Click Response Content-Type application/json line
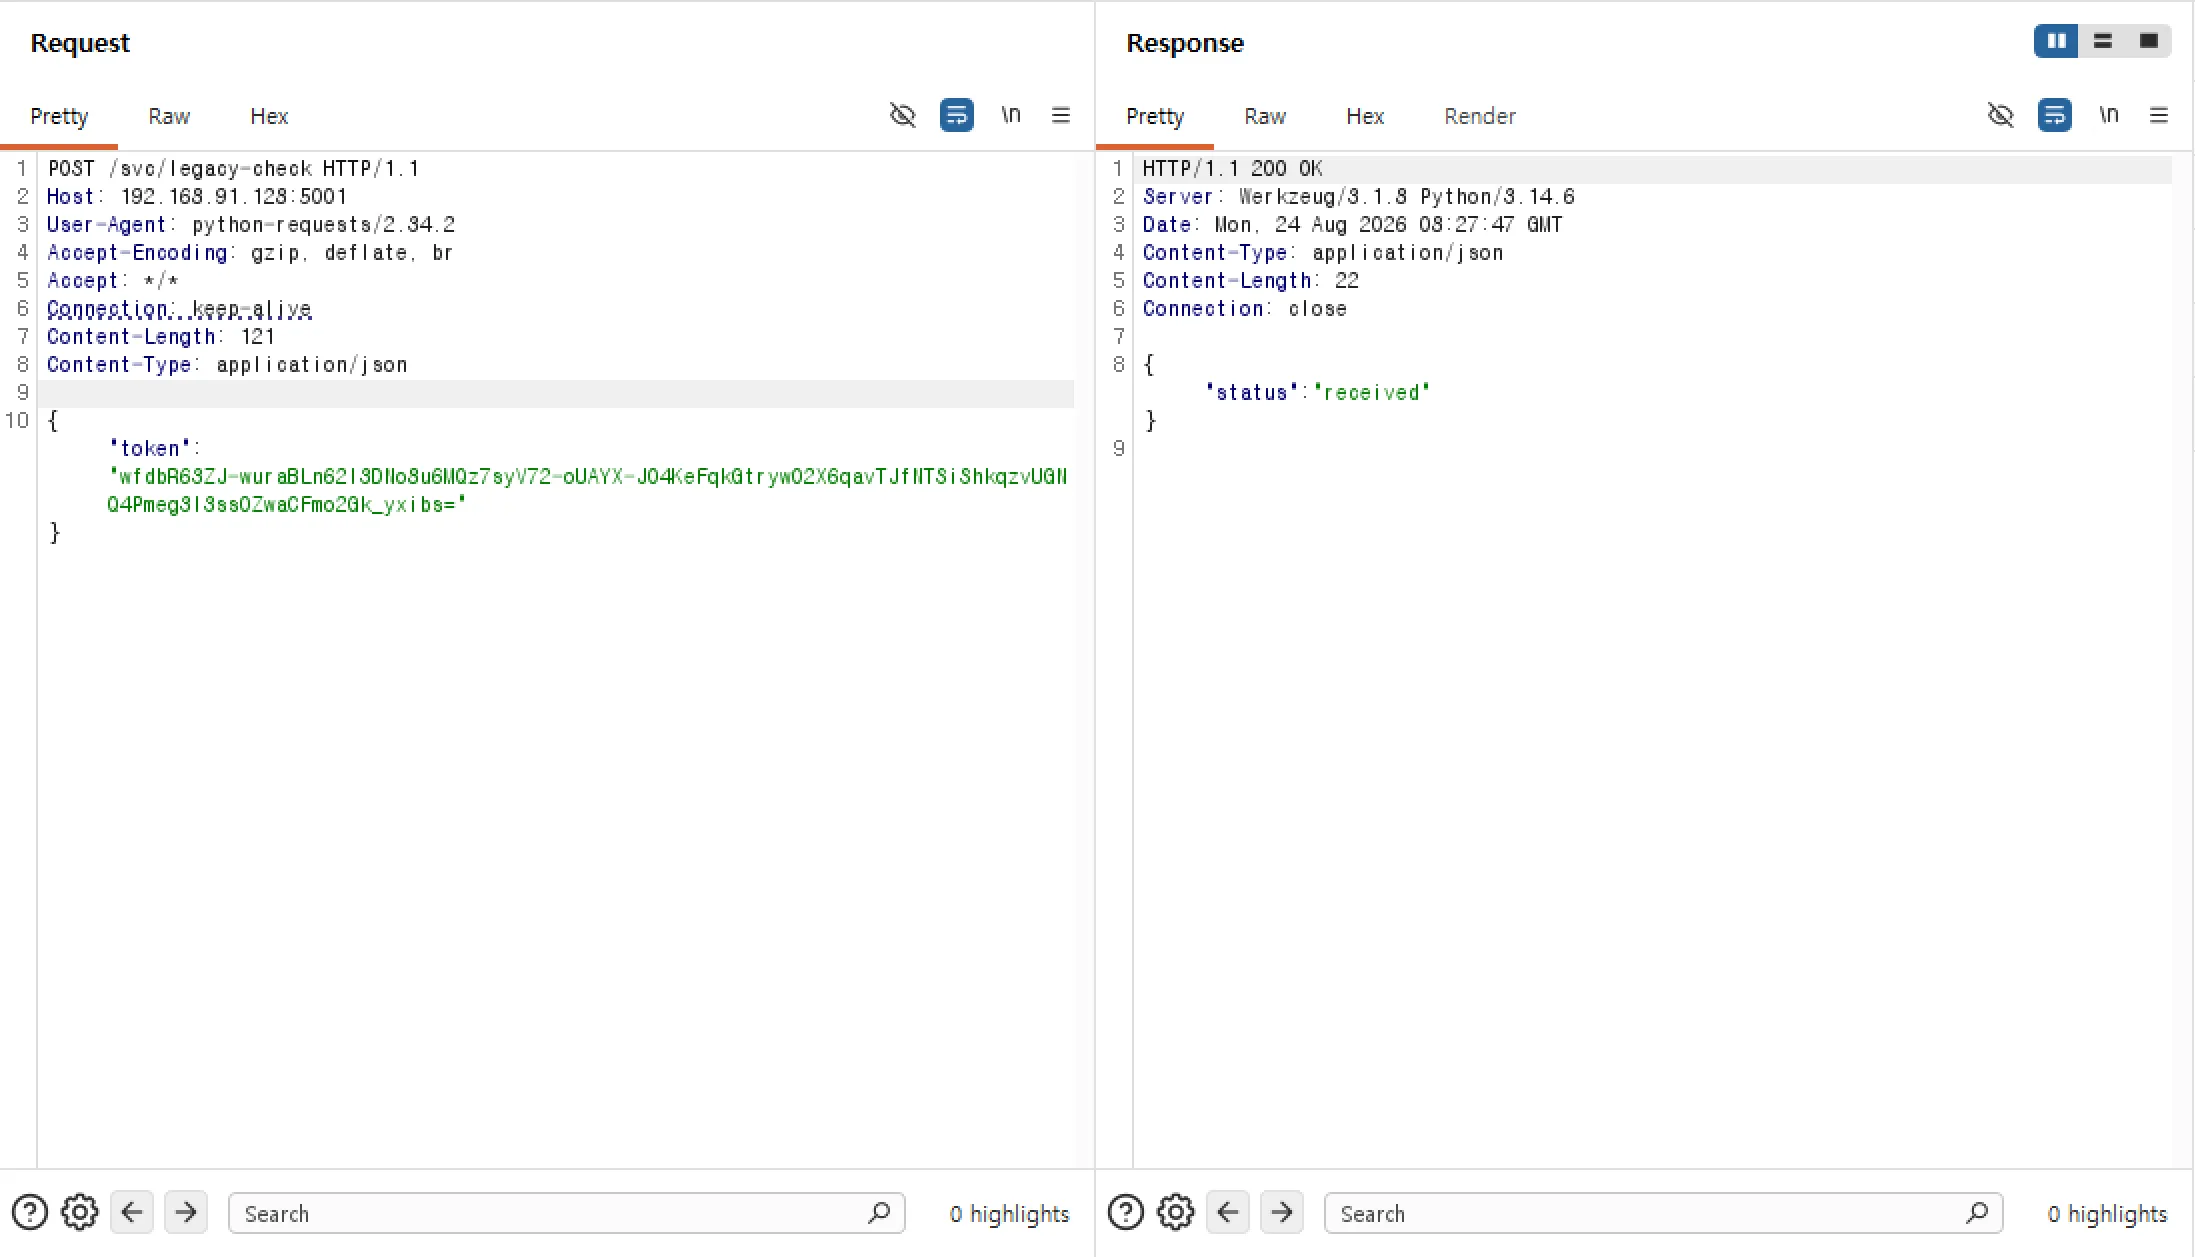Viewport: 2195px width, 1257px height. click(1323, 252)
